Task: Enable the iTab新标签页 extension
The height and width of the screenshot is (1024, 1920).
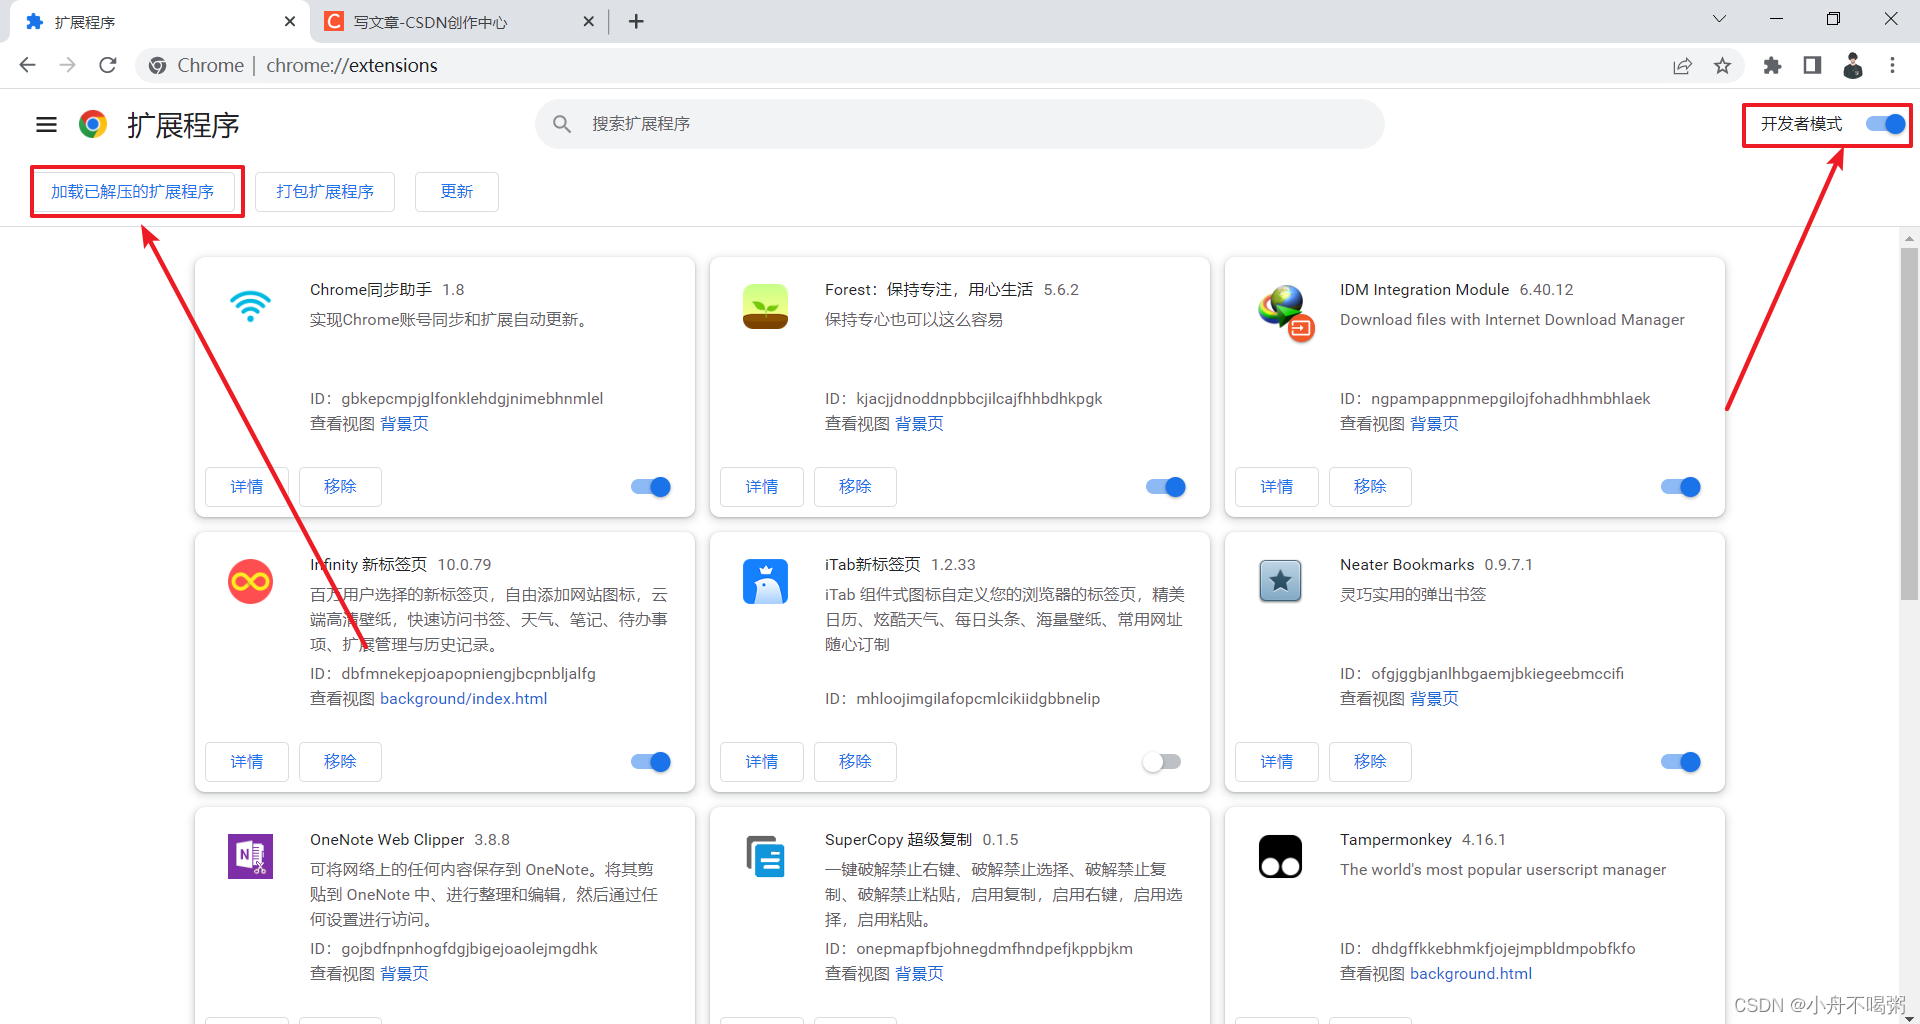Action: coord(1161,761)
